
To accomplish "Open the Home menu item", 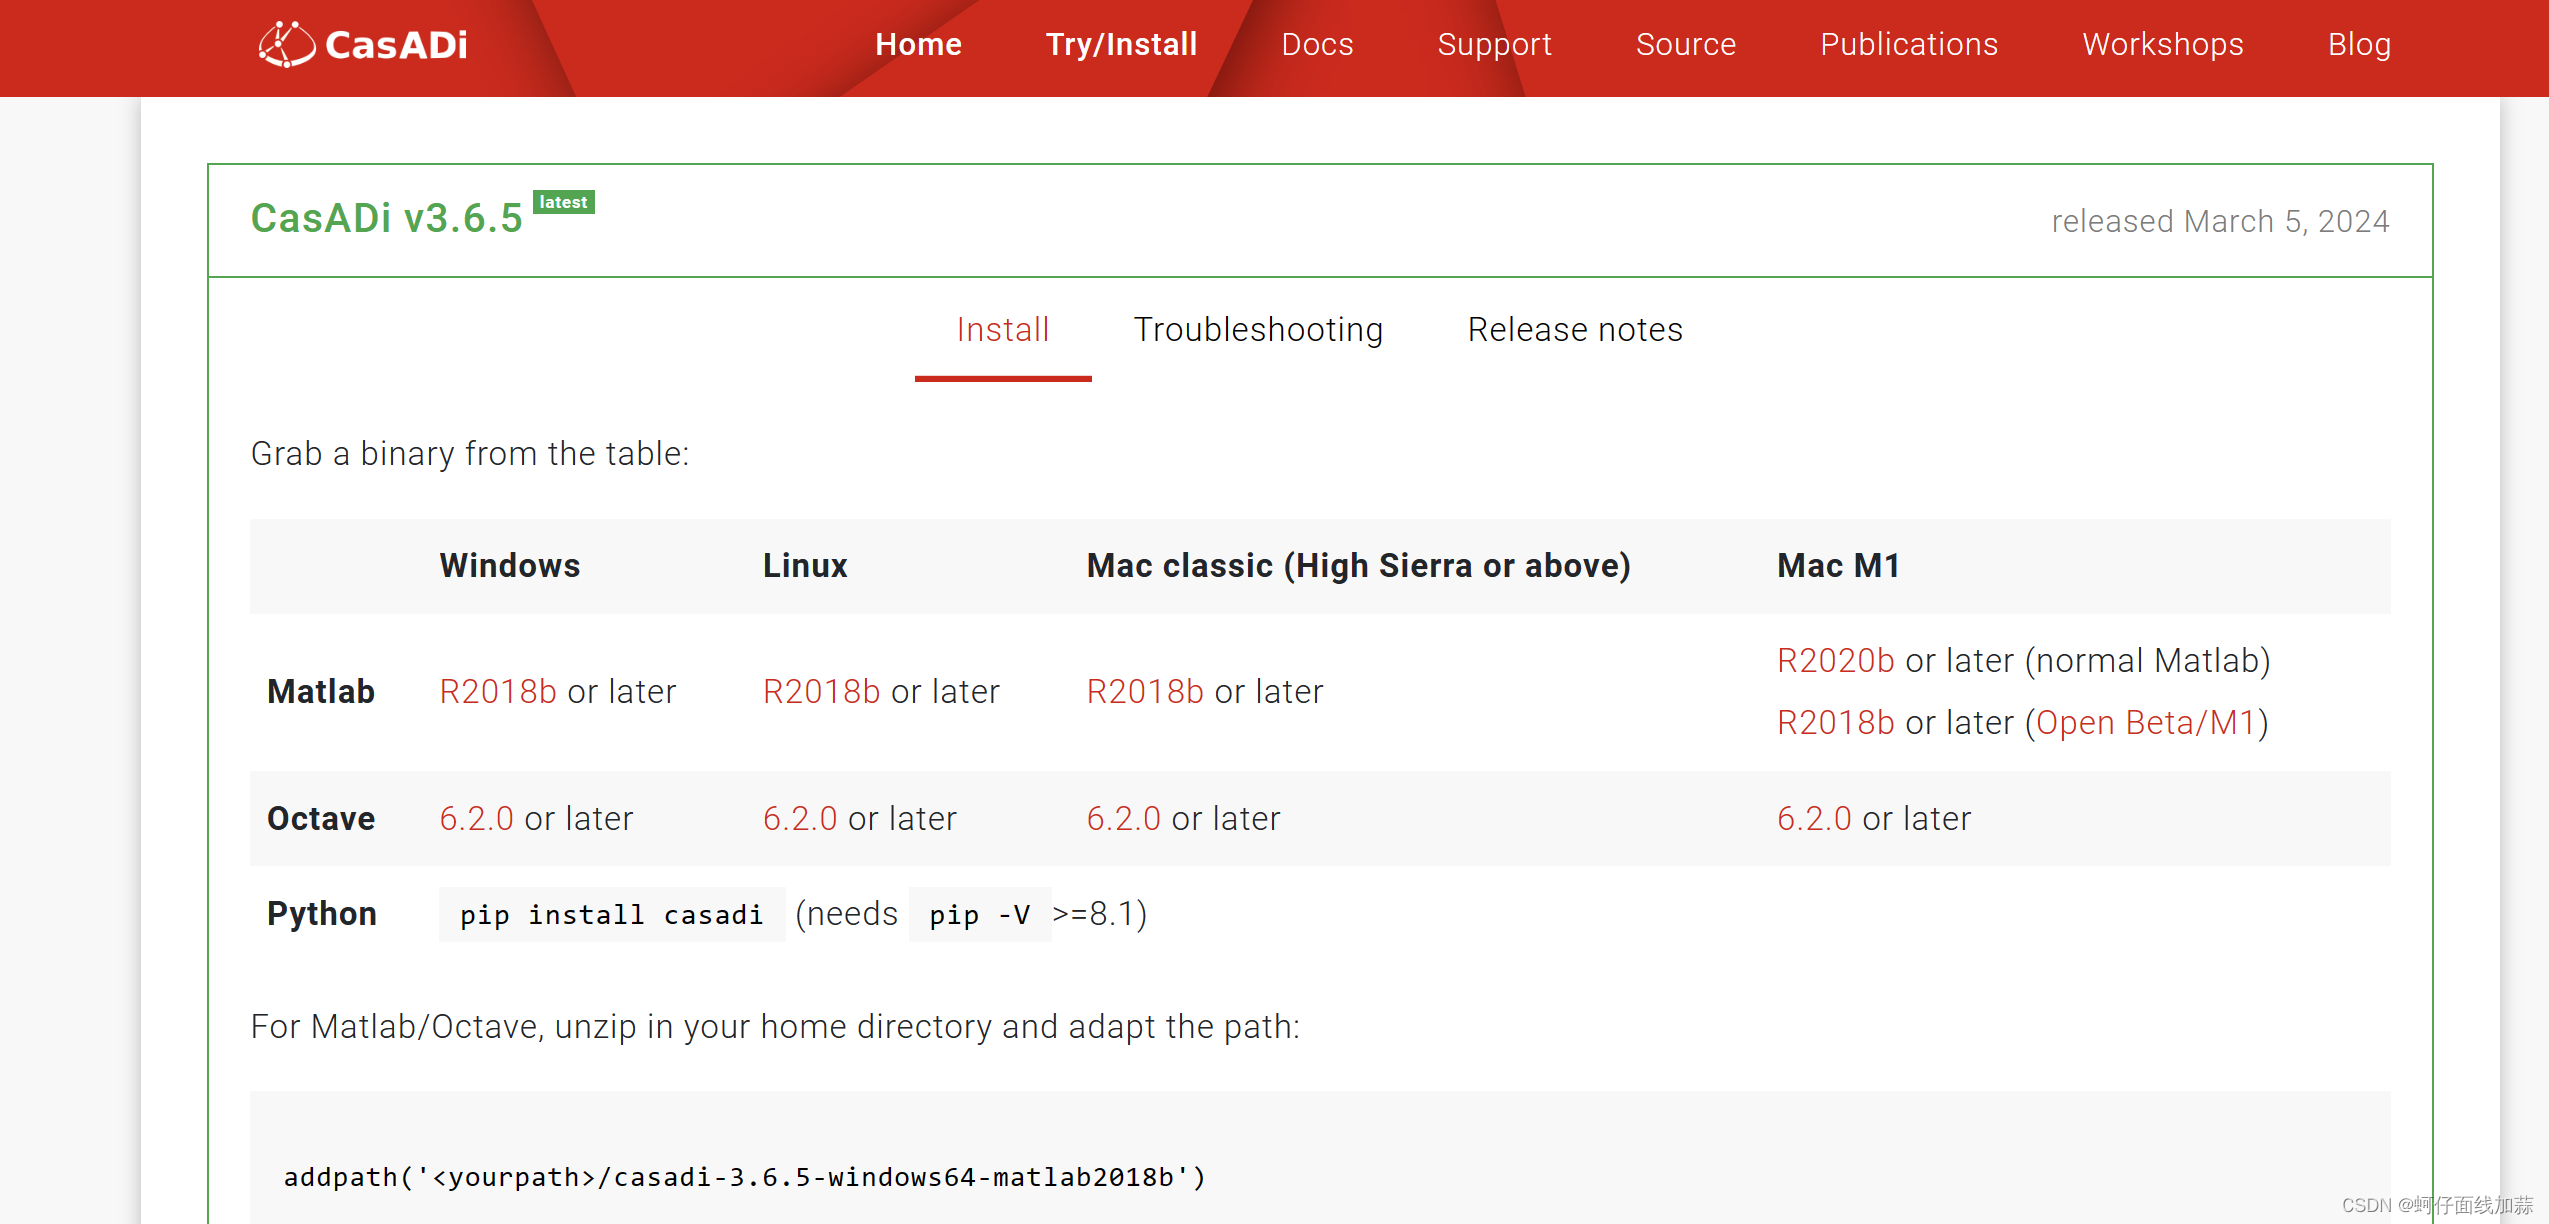I will (918, 44).
